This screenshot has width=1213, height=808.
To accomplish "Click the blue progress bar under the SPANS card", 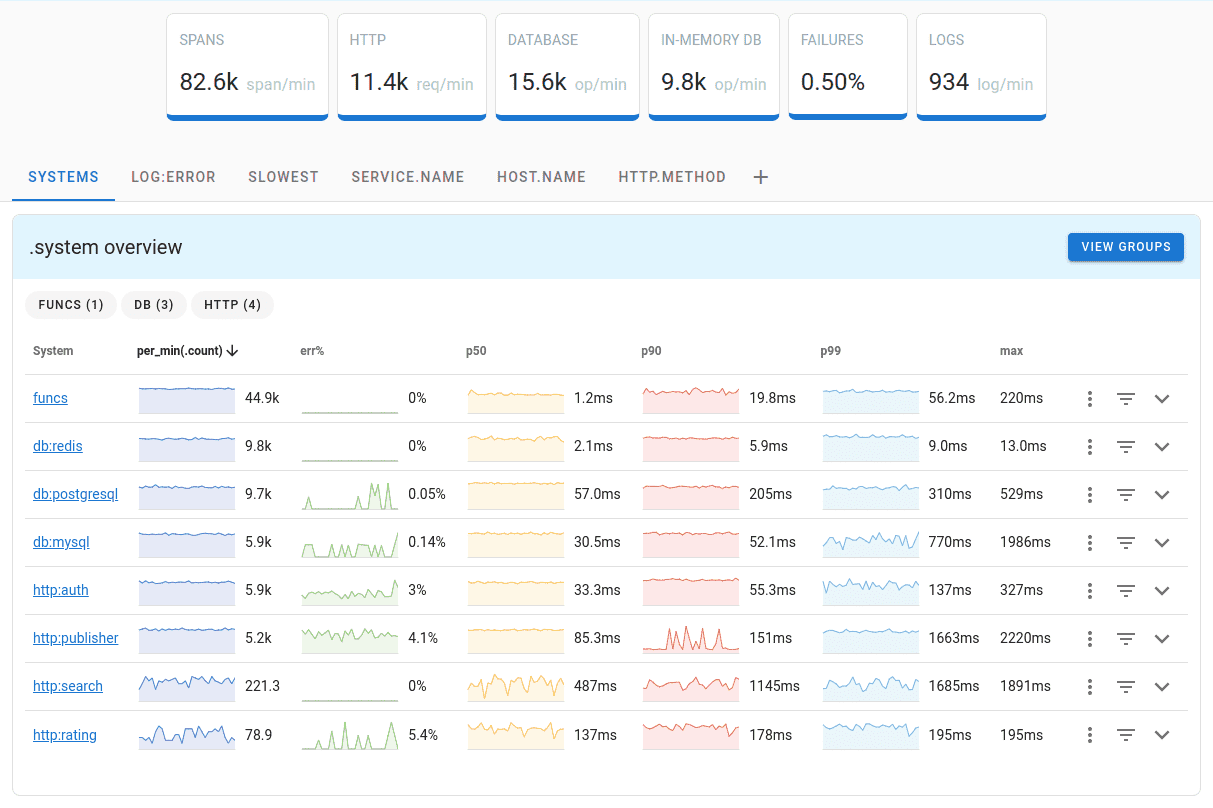I will click(x=247, y=116).
